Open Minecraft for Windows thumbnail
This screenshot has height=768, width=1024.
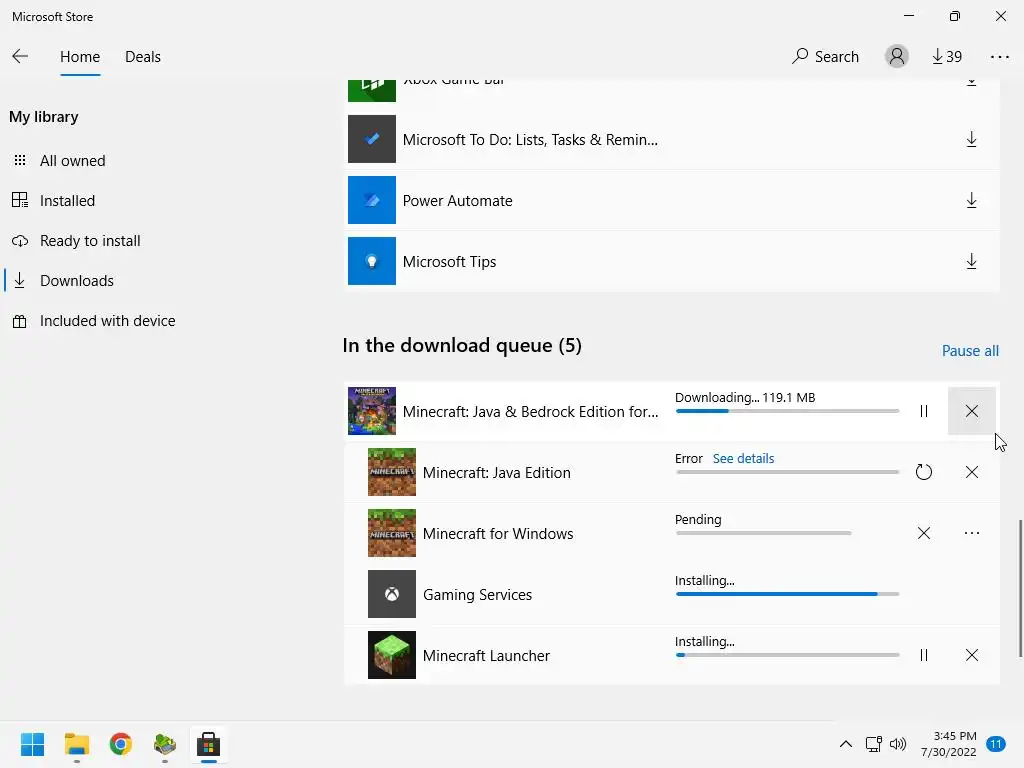[392, 533]
